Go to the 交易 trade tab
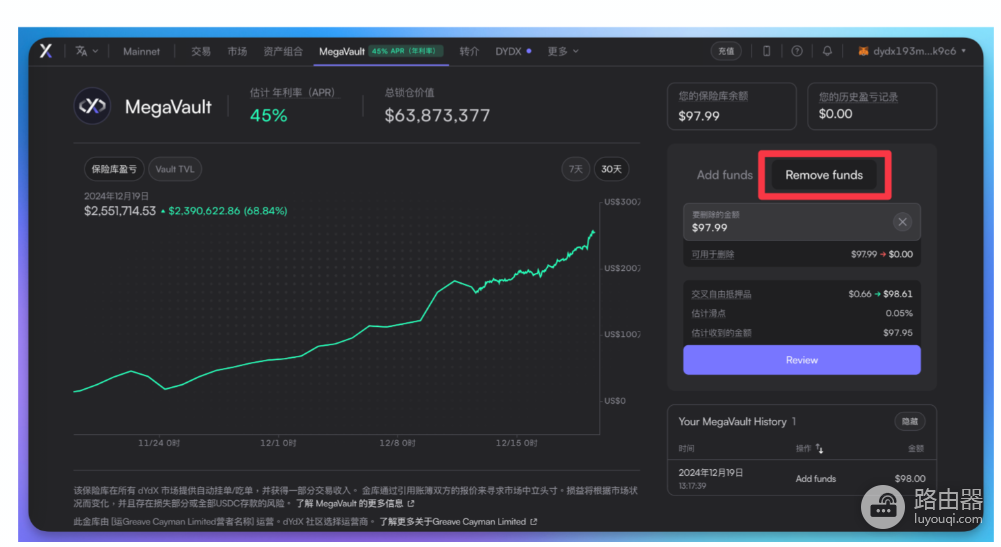Screen dimensions: 1001x547 click(201, 51)
